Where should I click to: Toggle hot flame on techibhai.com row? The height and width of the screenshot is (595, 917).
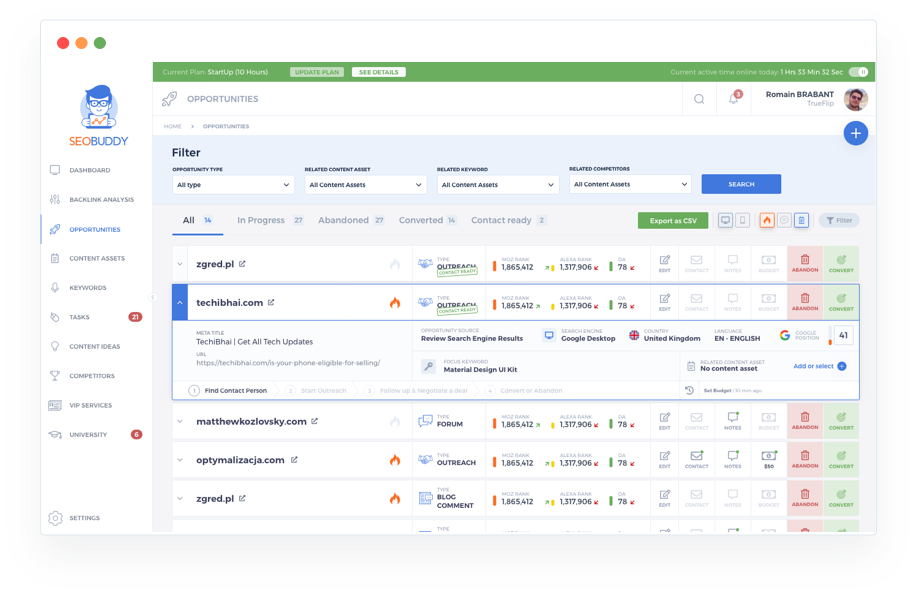(x=395, y=302)
